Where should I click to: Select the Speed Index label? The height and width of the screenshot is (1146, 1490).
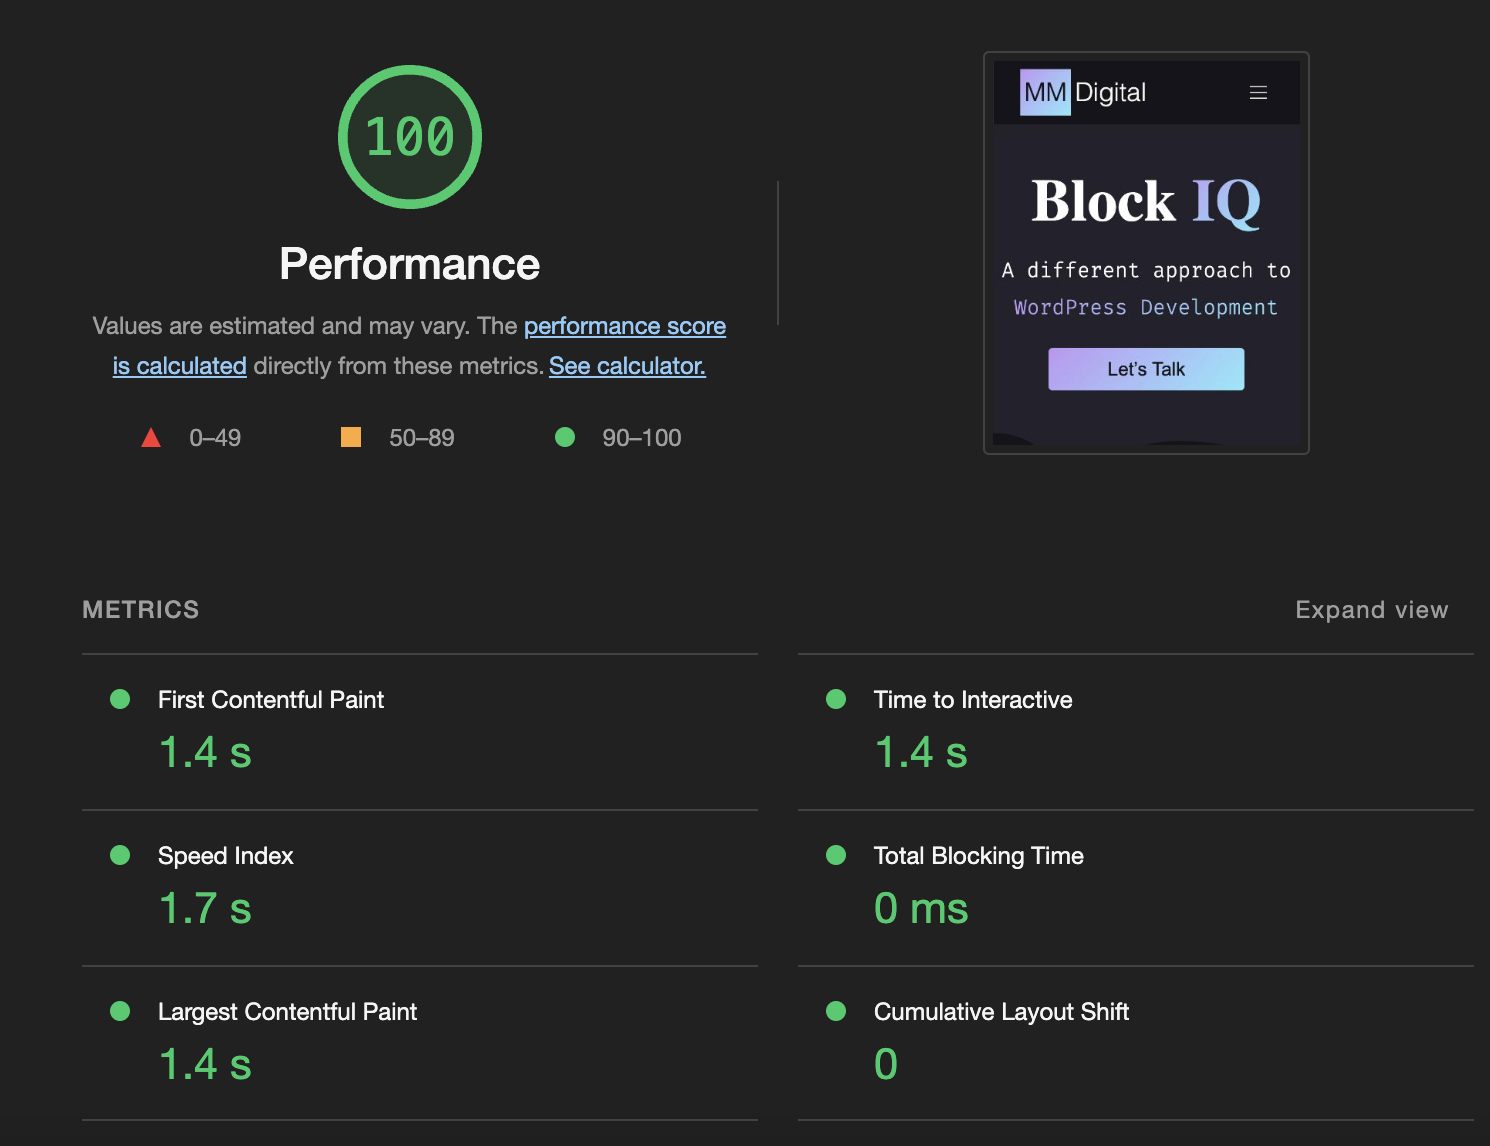click(226, 856)
